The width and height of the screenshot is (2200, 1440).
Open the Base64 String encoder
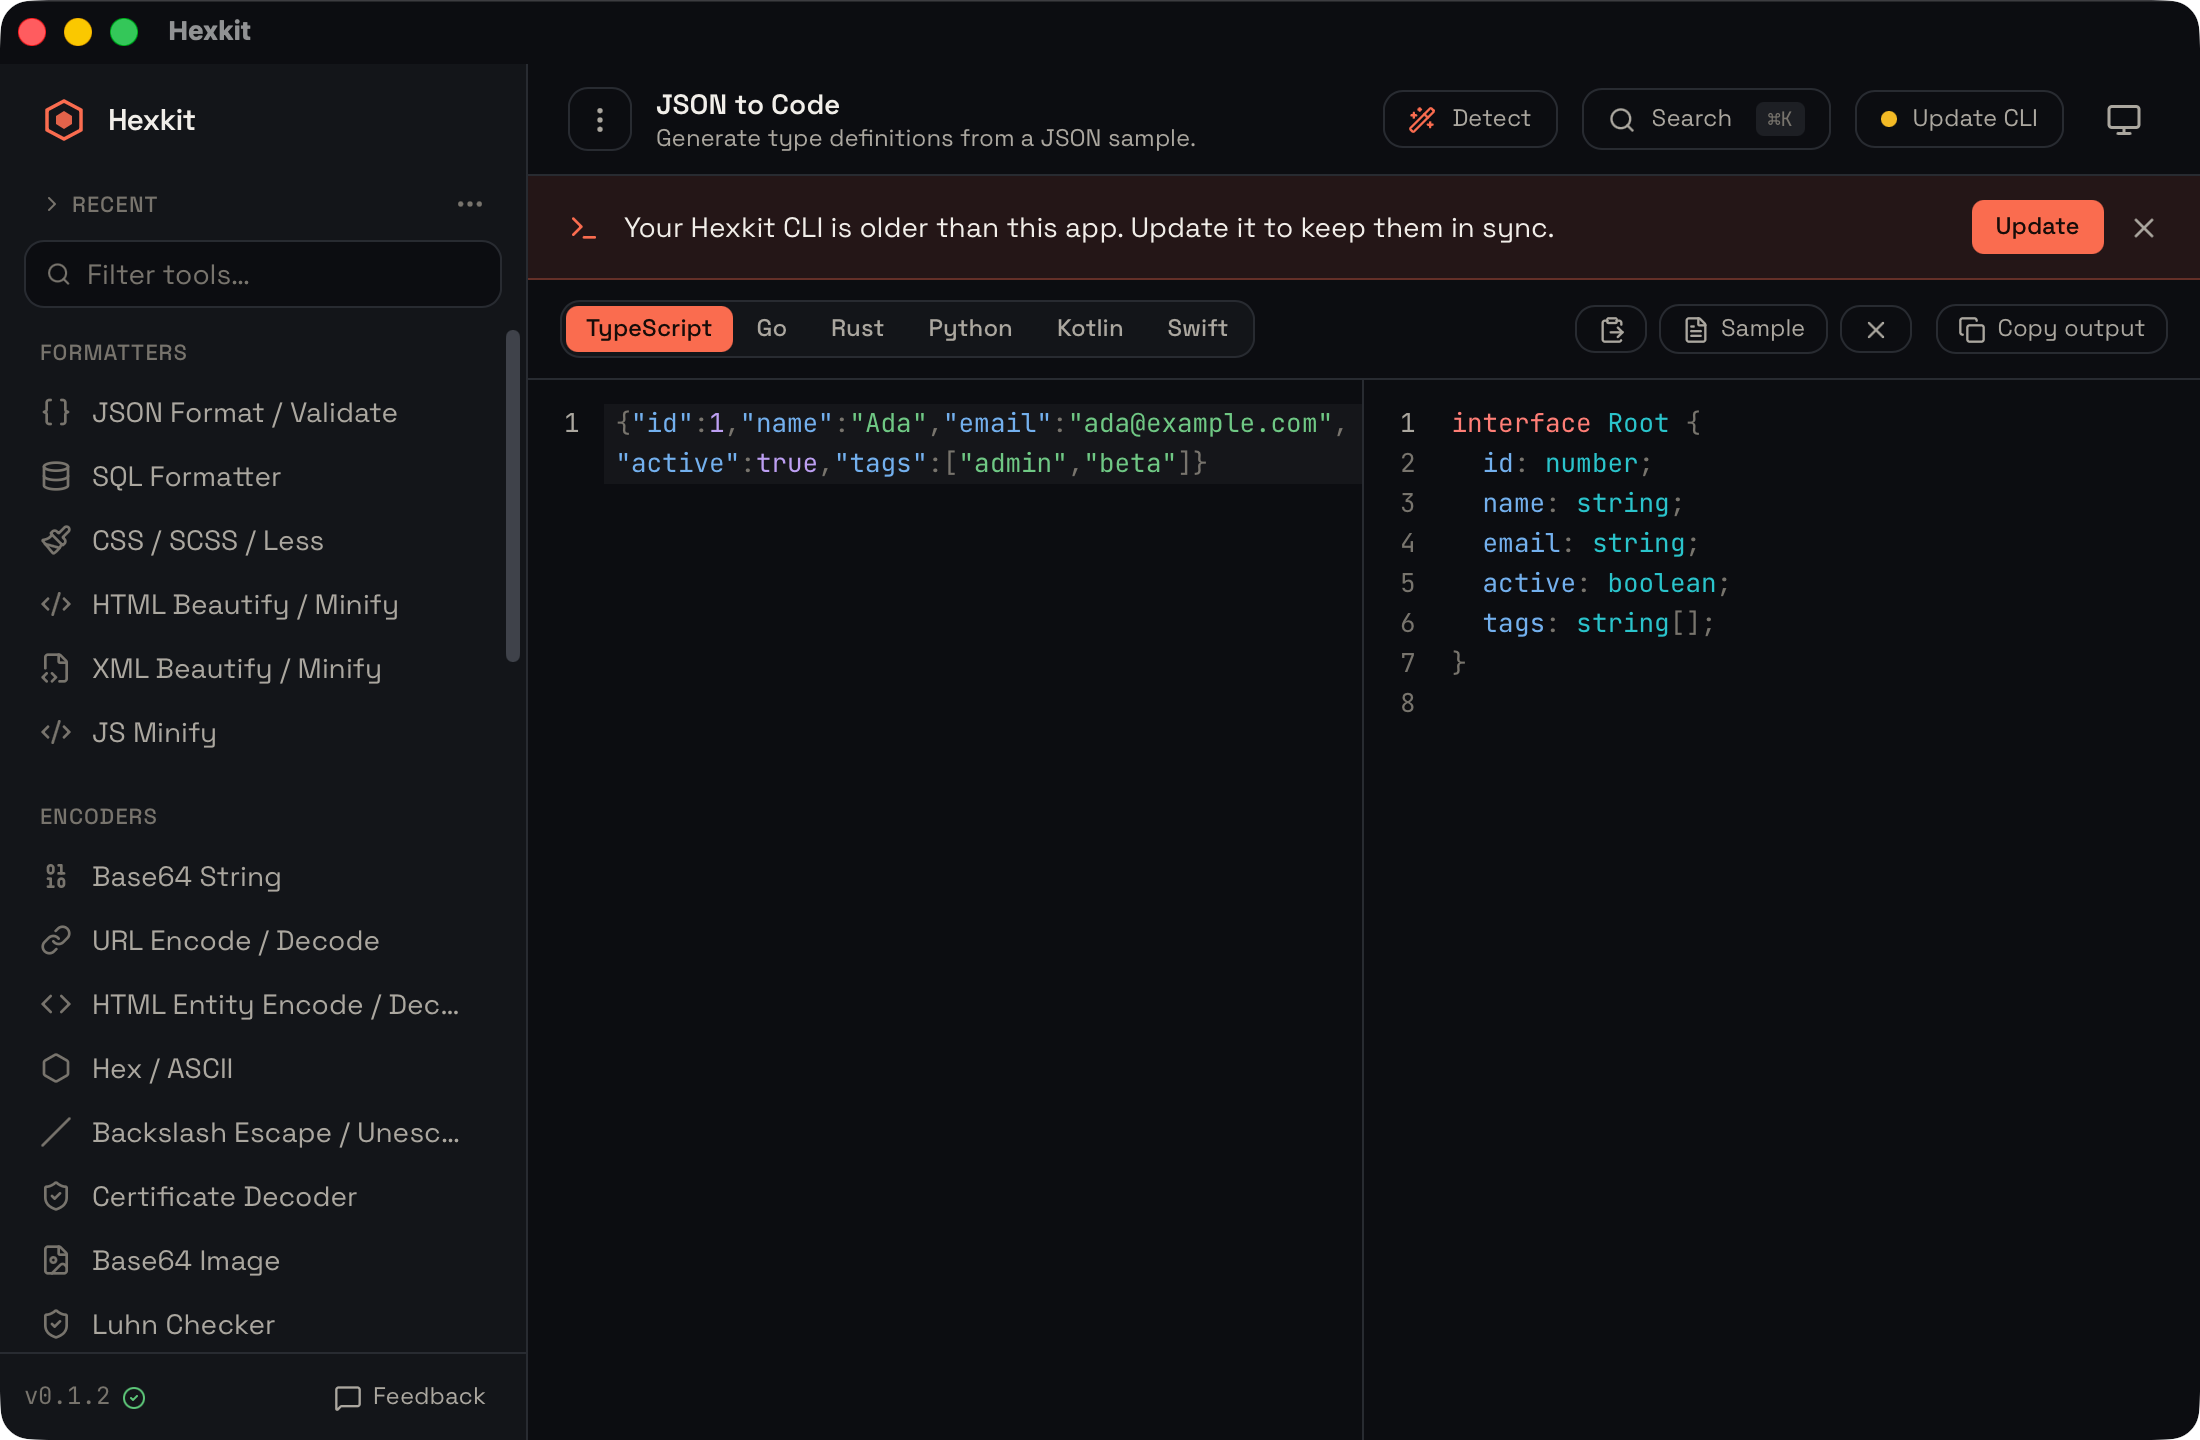click(x=264, y=877)
